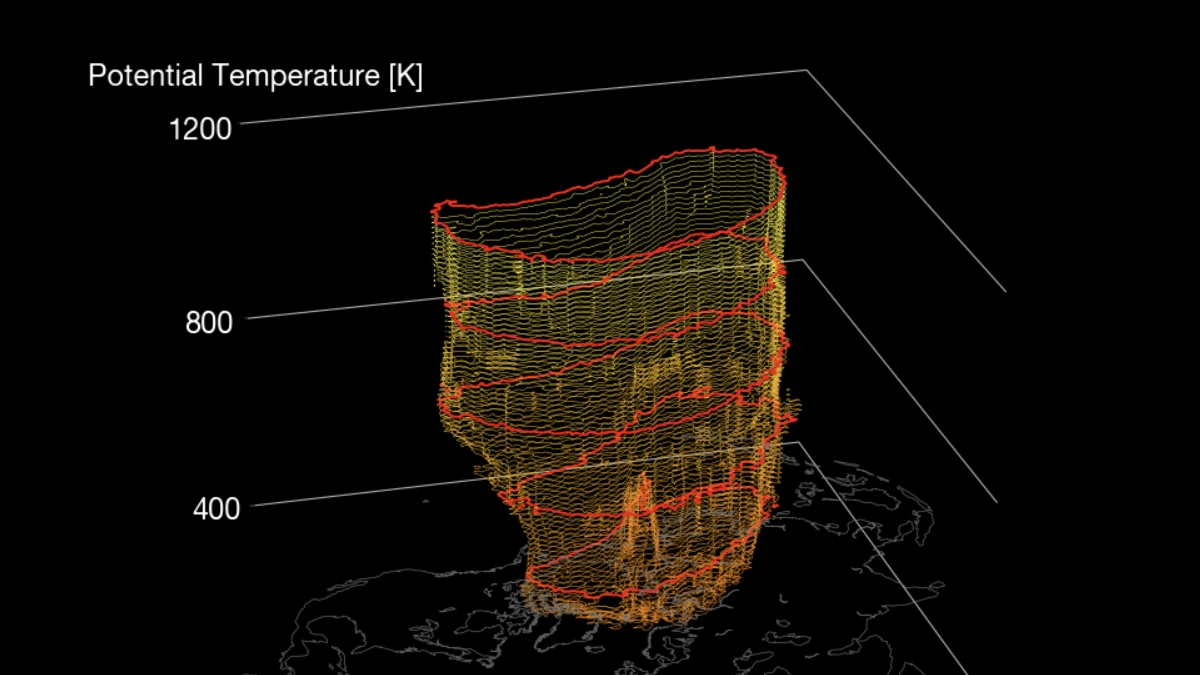This screenshot has height=675, width=1200.
Task: Click the bright orange spike inside the vortex
Action: (x=635, y=500)
